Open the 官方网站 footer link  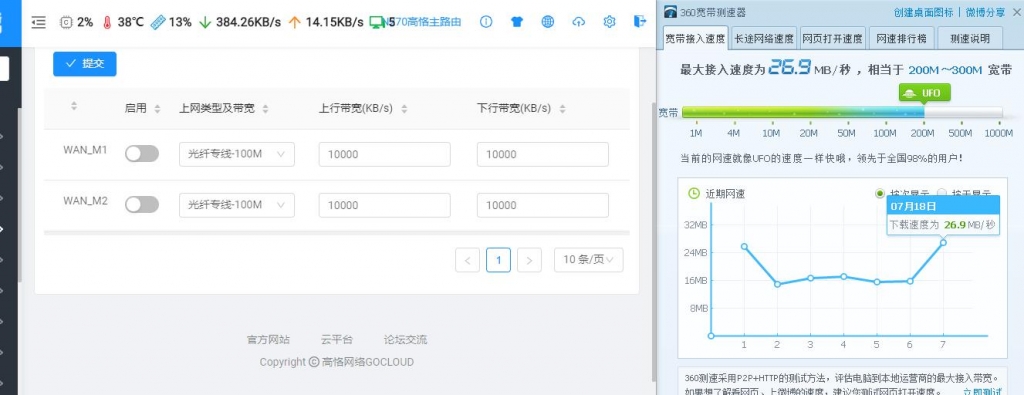(268, 340)
